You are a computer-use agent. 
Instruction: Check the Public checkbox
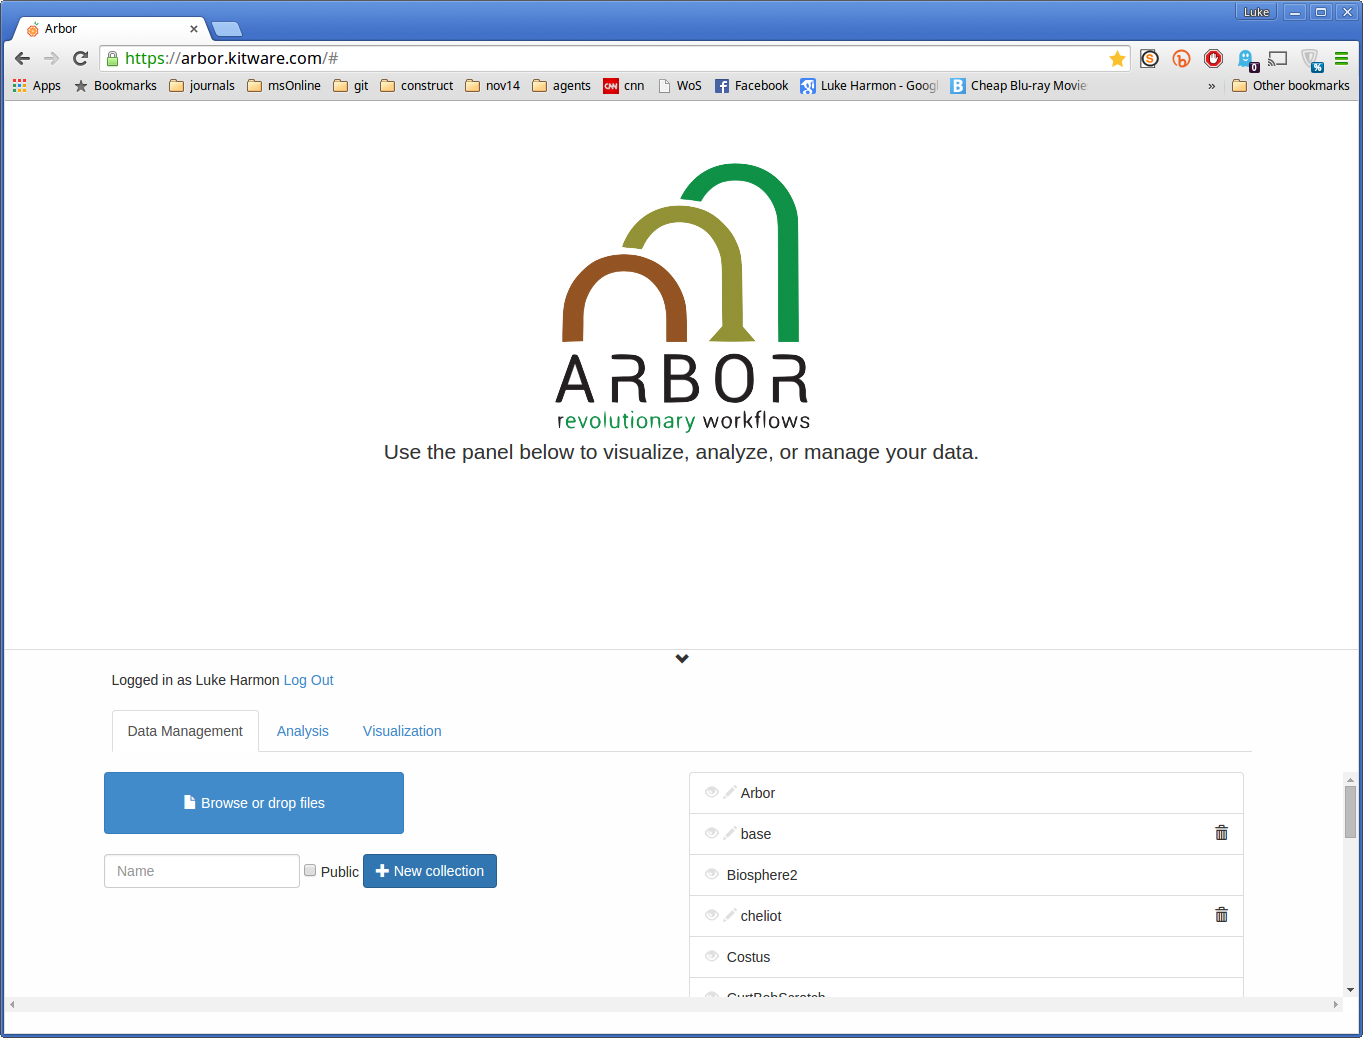coord(310,870)
